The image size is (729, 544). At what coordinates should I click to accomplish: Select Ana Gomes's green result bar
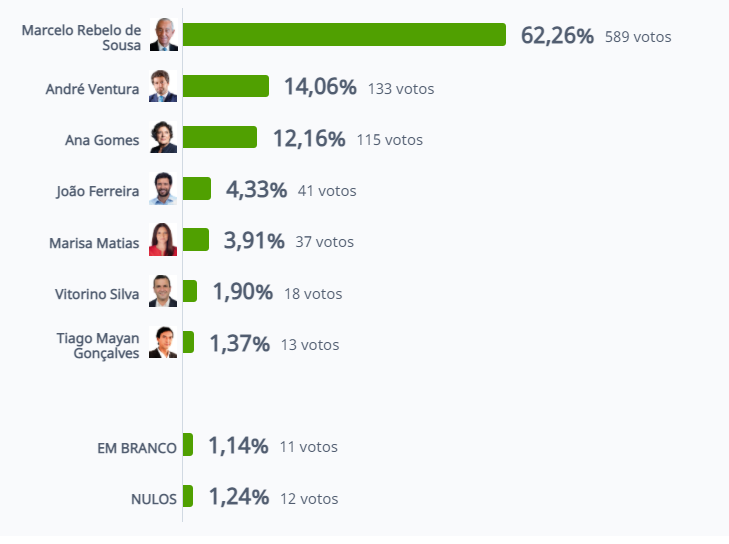220,137
